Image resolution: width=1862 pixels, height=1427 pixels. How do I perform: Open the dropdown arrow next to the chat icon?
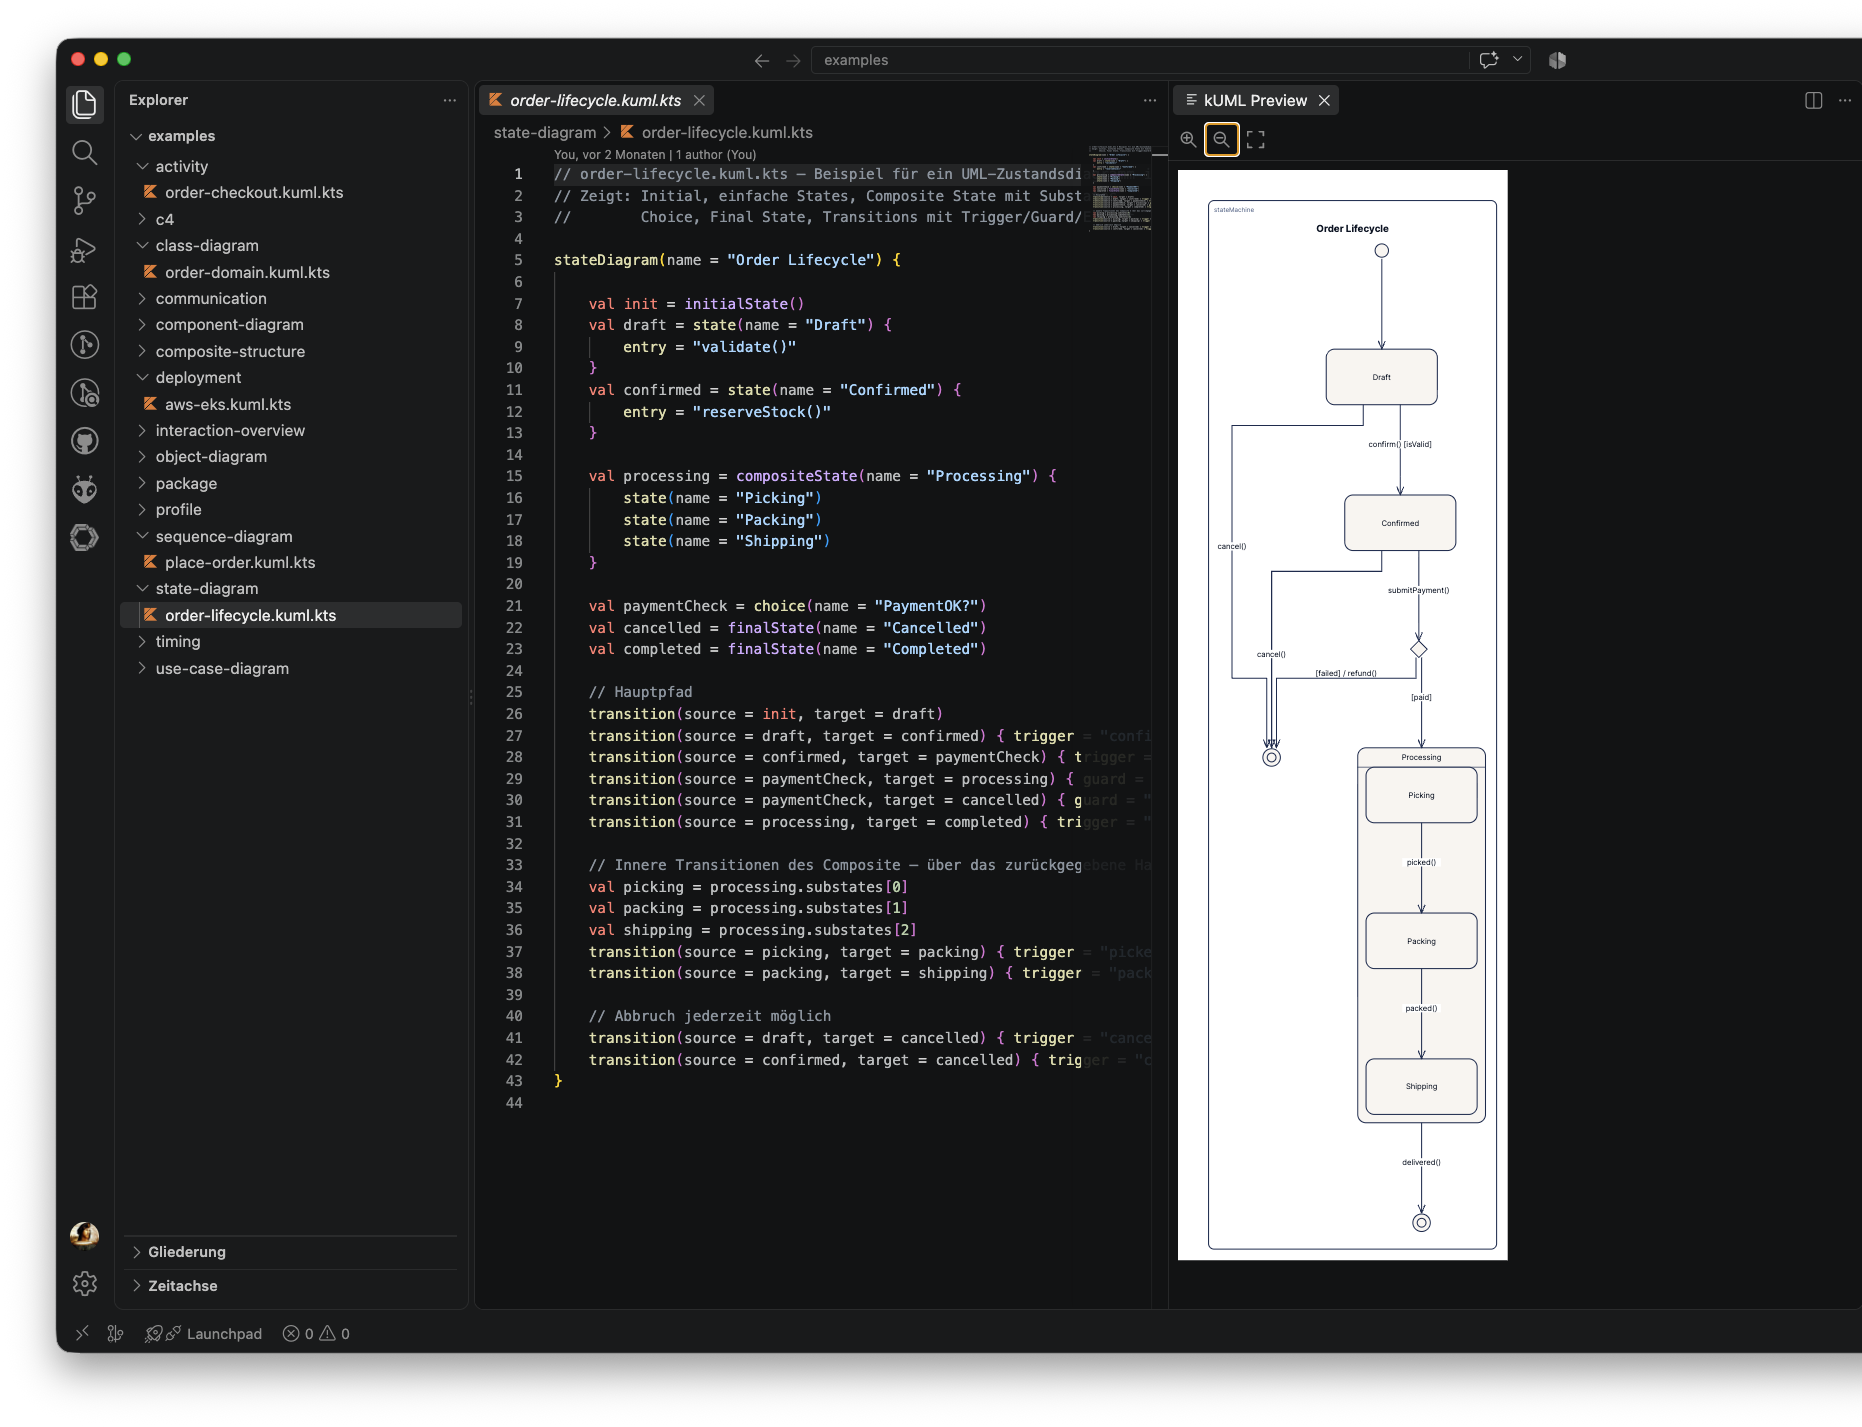pyautogui.click(x=1517, y=60)
